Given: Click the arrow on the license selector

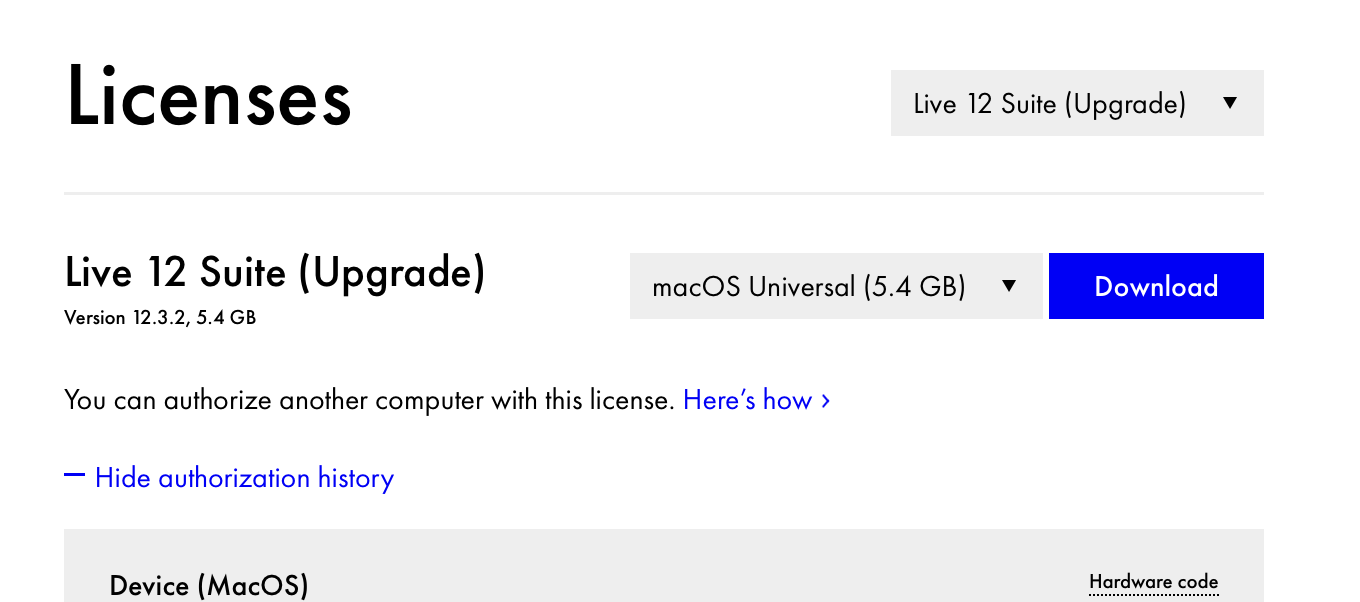Looking at the screenshot, I should [1231, 103].
